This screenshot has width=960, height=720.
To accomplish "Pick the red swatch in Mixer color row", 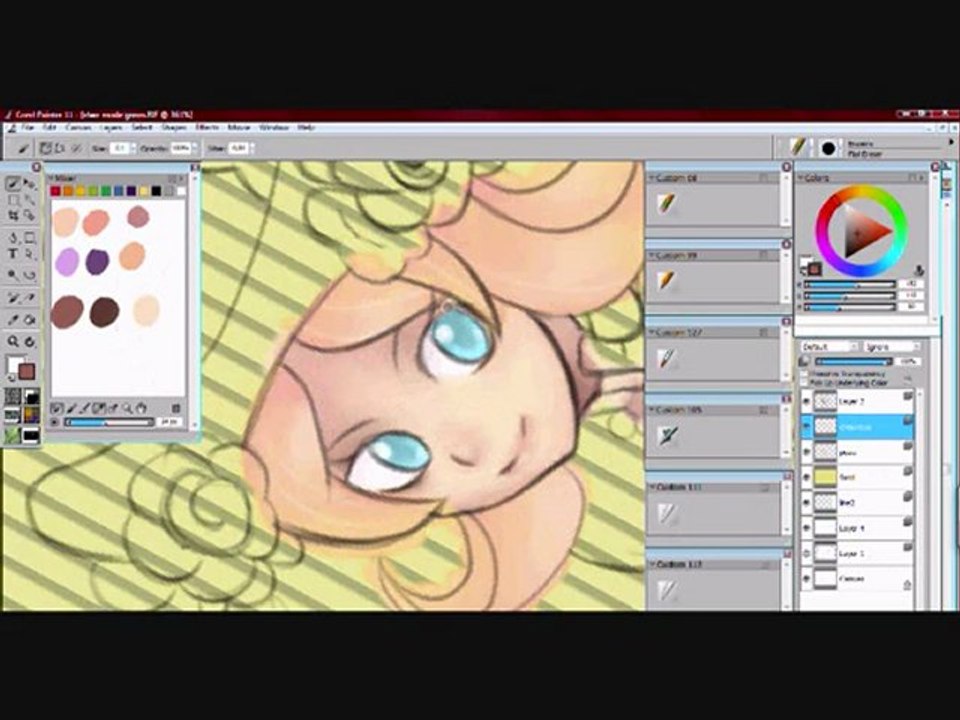I will click(x=55, y=192).
